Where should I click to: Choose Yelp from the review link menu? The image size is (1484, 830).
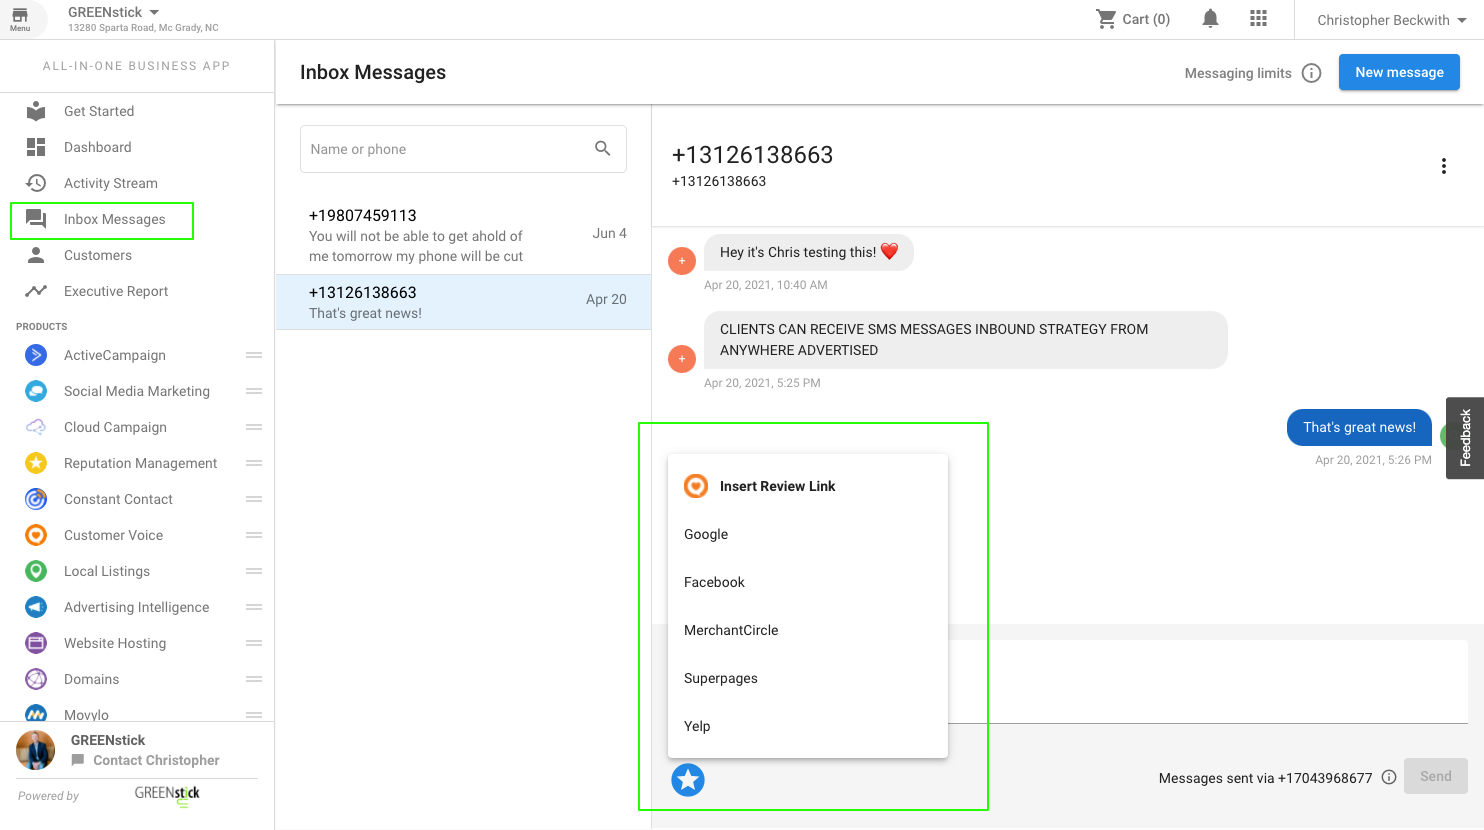(x=697, y=726)
